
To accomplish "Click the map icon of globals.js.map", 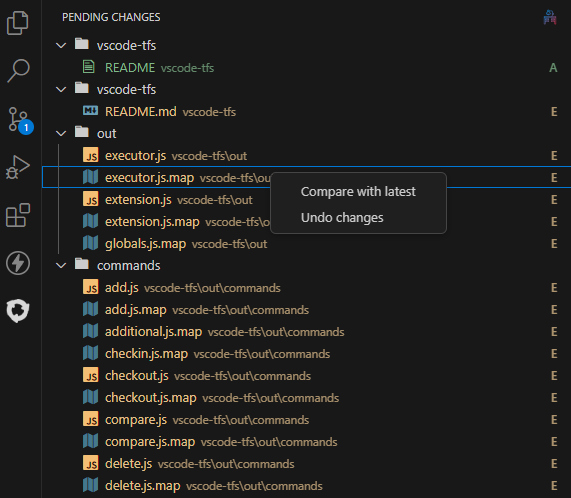I will [x=90, y=243].
